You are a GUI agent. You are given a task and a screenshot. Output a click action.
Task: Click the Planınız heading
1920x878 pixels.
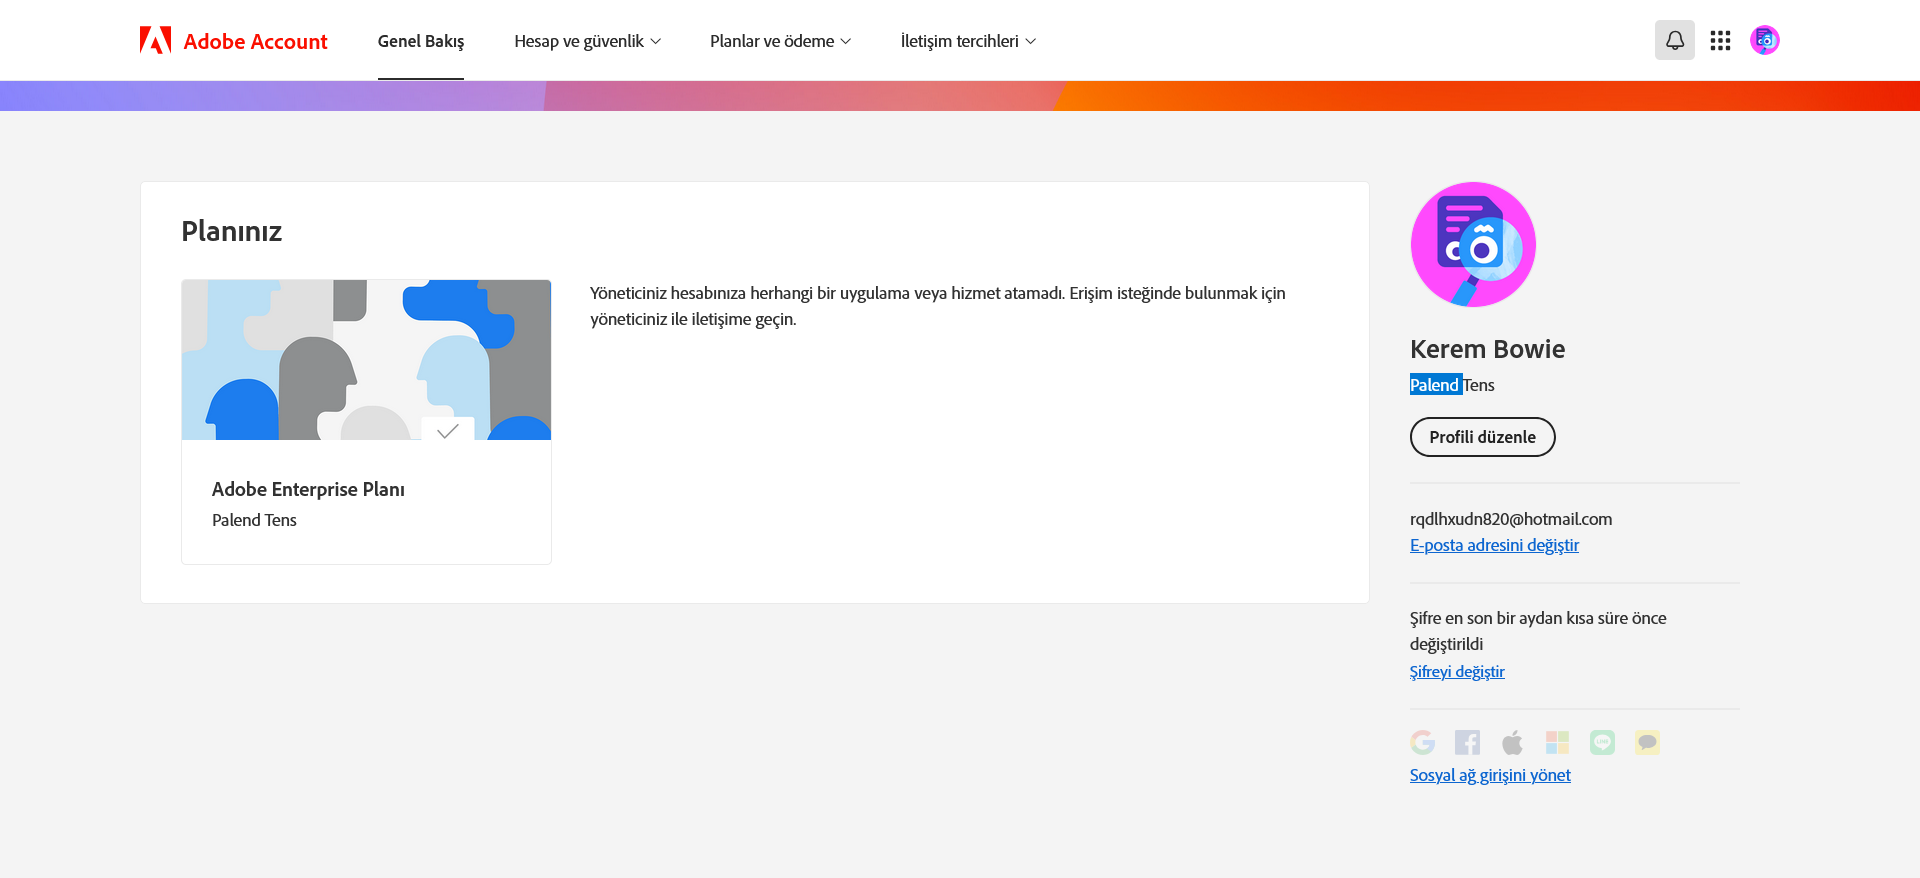point(231,231)
